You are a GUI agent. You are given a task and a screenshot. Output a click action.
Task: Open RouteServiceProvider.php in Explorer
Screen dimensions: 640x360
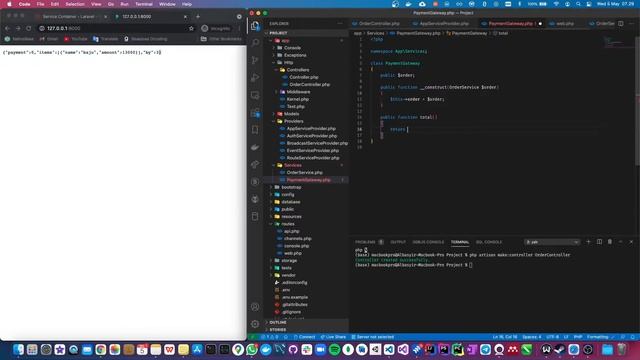coord(313,158)
